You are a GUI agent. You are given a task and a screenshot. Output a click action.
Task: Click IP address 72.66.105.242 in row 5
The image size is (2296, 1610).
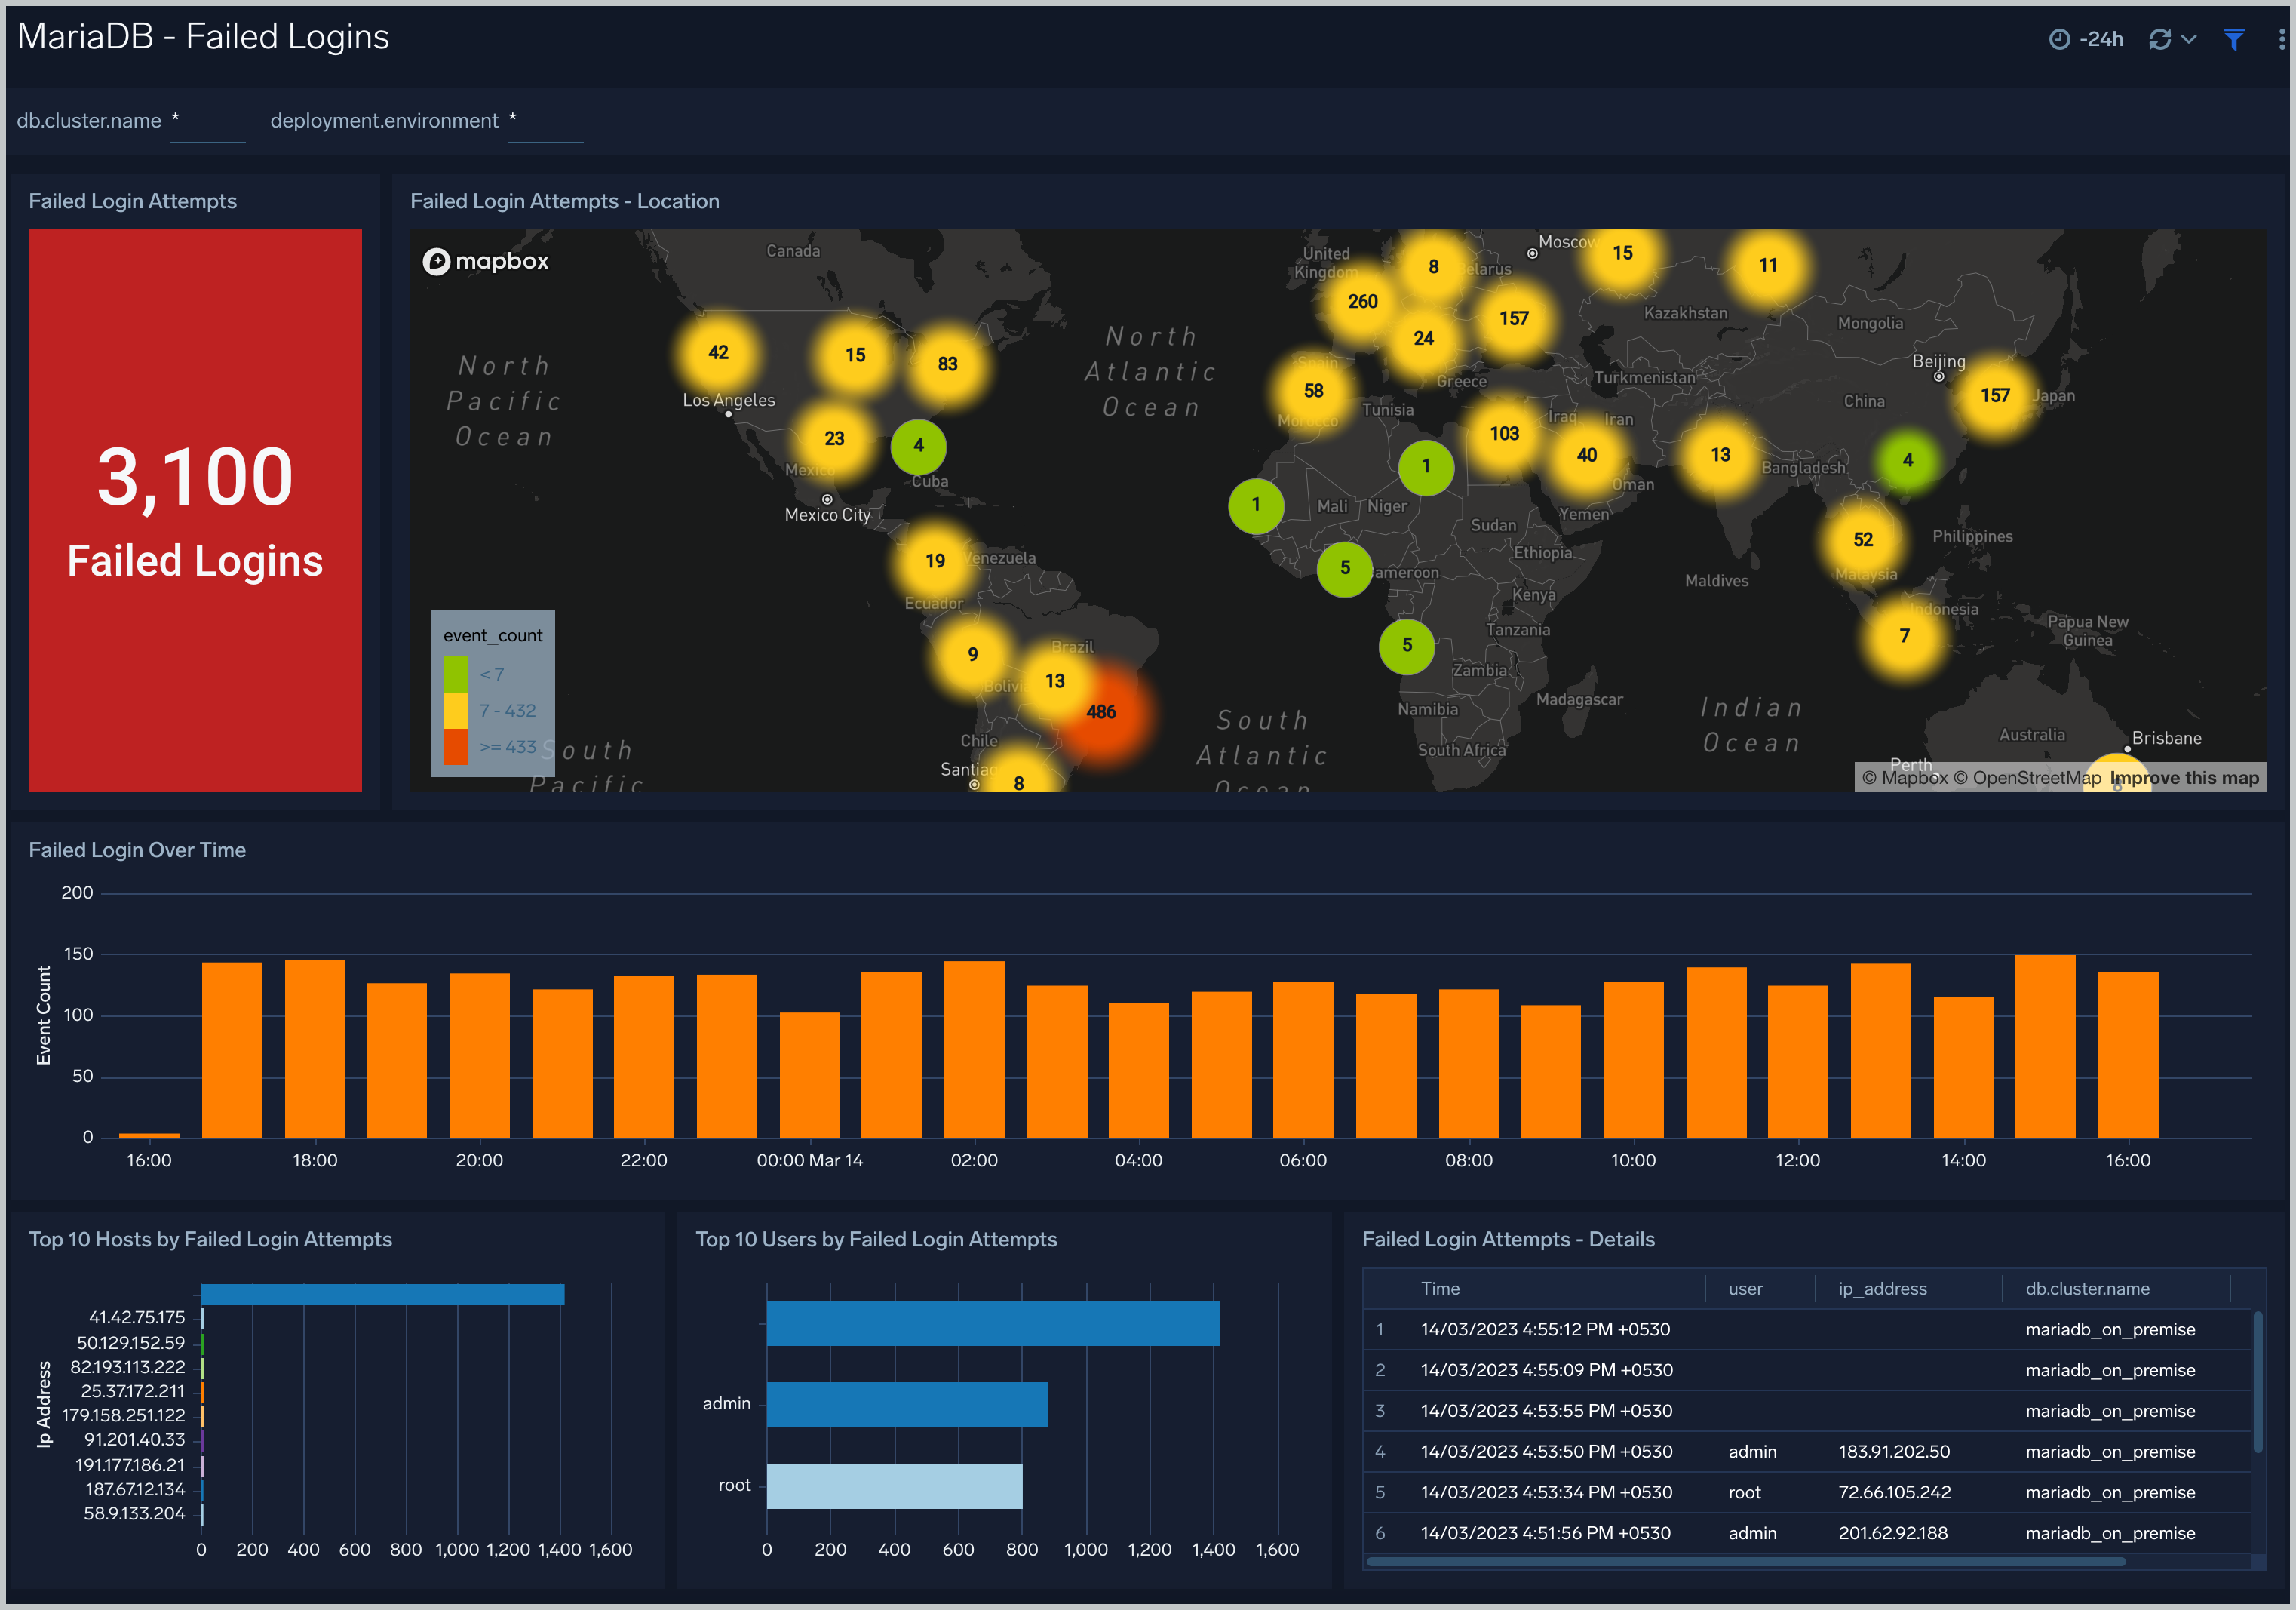pos(1894,1492)
